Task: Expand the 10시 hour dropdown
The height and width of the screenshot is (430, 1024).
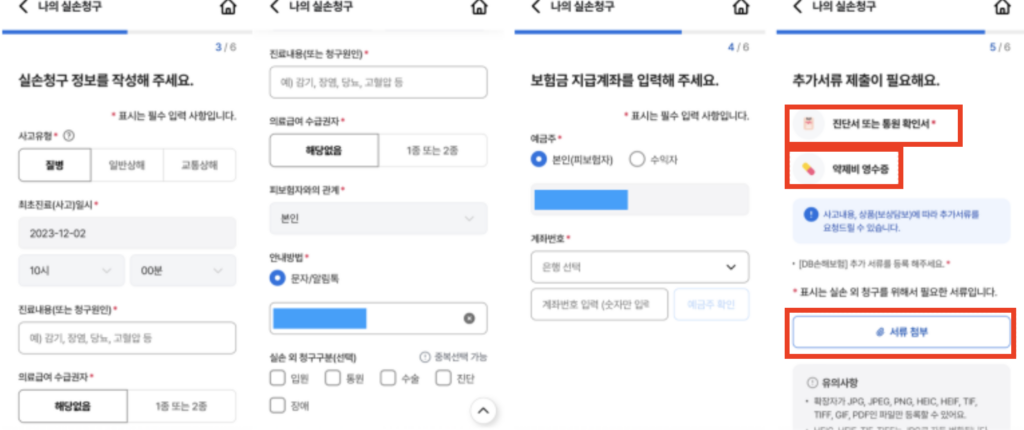Action: [70, 270]
